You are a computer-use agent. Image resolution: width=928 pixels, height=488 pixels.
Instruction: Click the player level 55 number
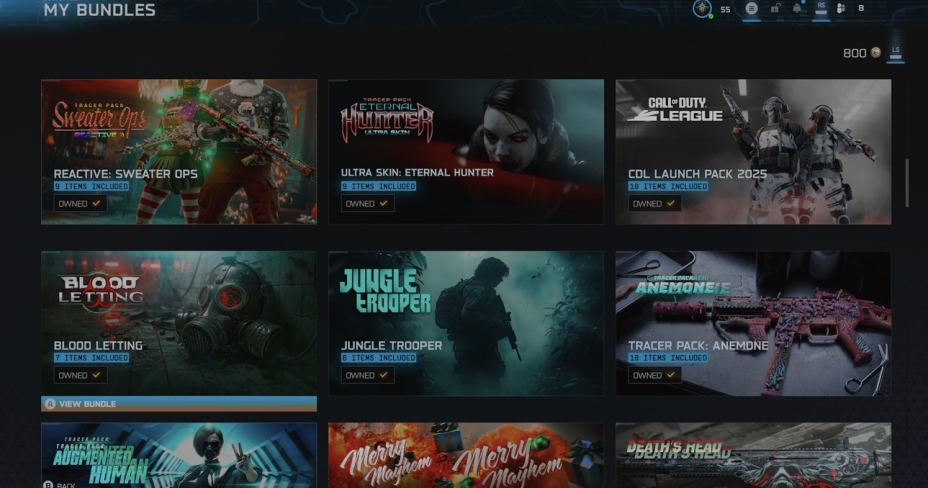coord(725,9)
